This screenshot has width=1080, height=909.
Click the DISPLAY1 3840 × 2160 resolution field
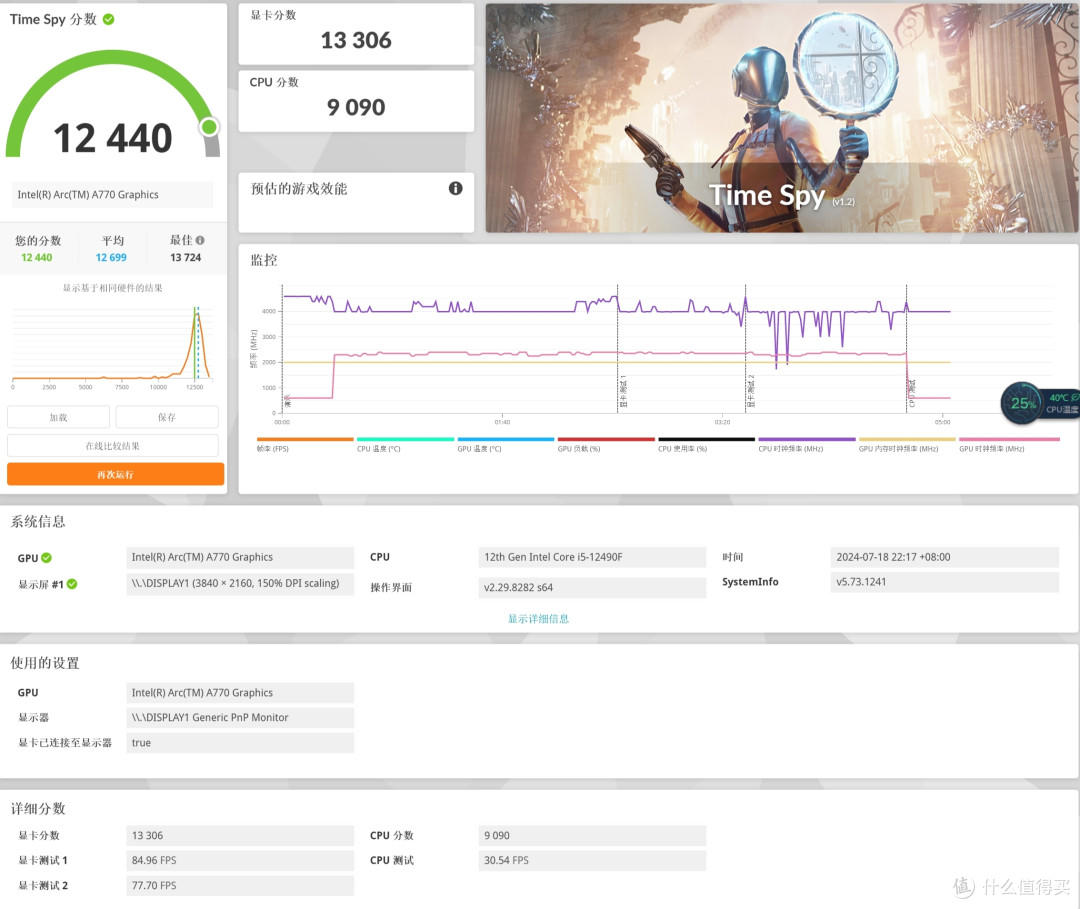[240, 583]
